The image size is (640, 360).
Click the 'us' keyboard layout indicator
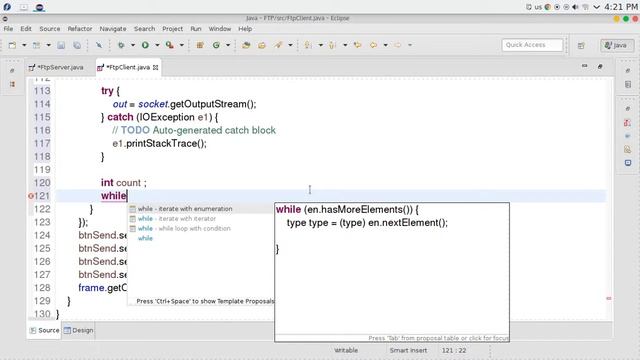538,7
